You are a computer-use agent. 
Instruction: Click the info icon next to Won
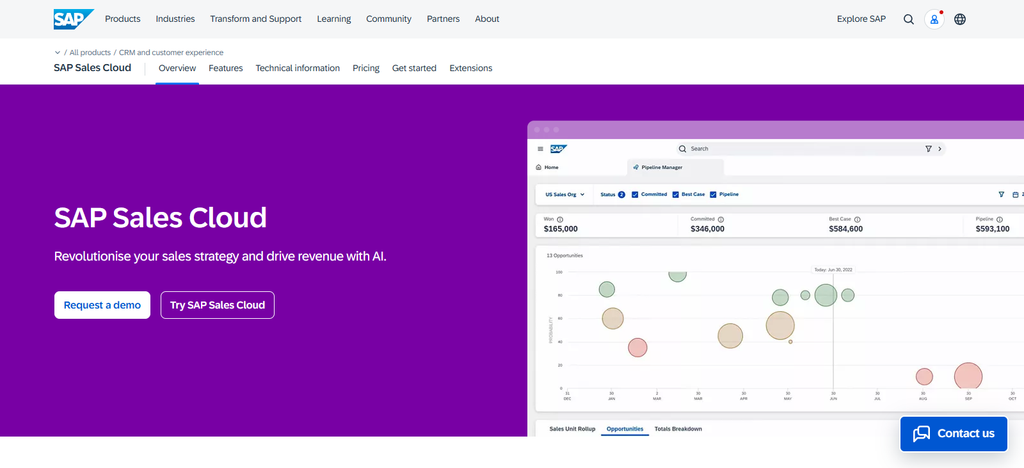pyautogui.click(x=560, y=219)
